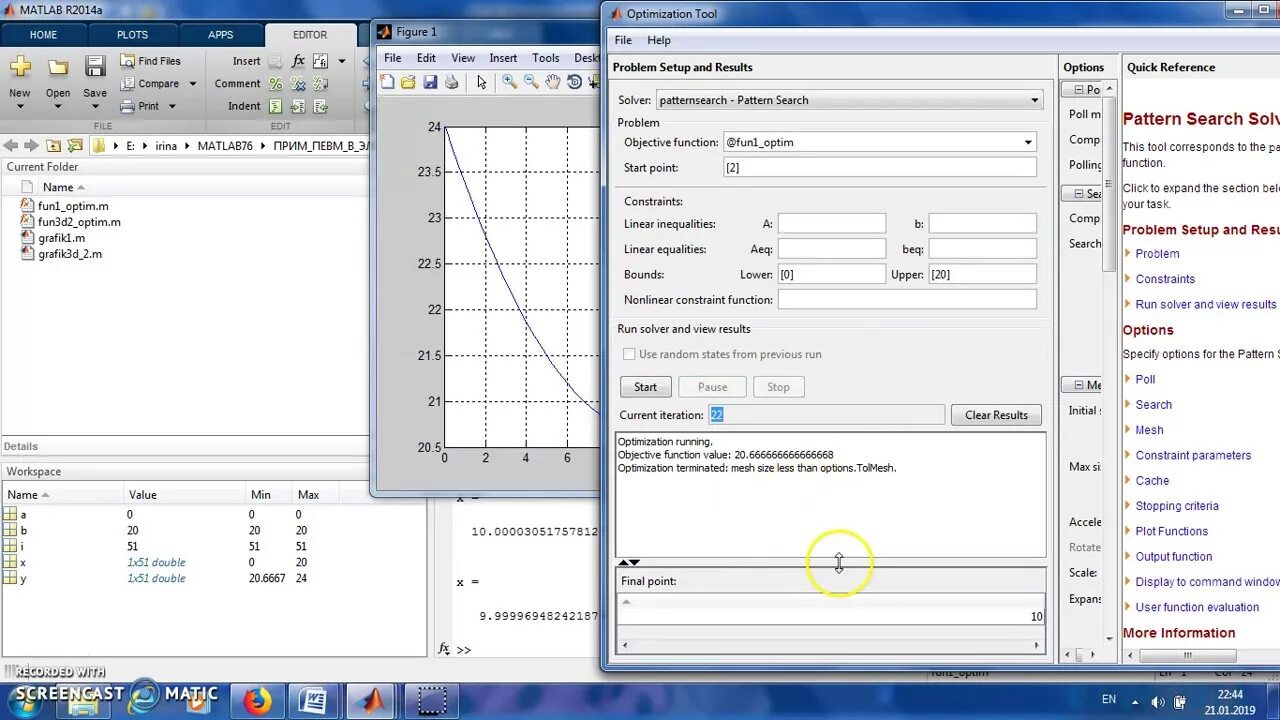Screen dimensions: 1280x720
Task: Switch to the HOME tab
Action: click(43, 35)
